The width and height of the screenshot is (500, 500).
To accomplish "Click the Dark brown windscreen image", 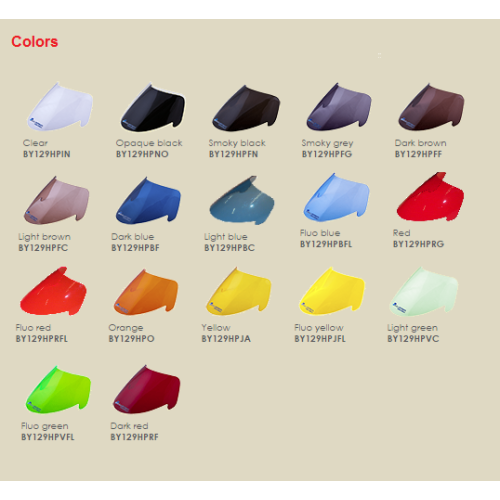I will click(x=431, y=107).
